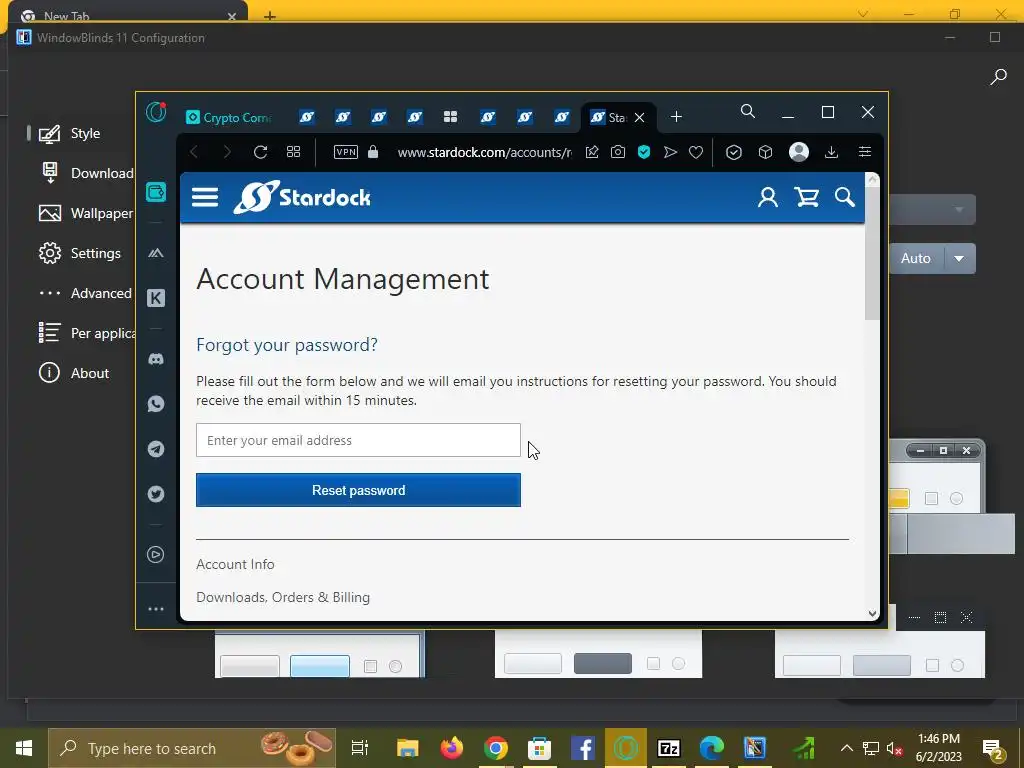This screenshot has height=768, width=1024.
Task: Click the page scrollbar down arrow
Action: coord(872,613)
